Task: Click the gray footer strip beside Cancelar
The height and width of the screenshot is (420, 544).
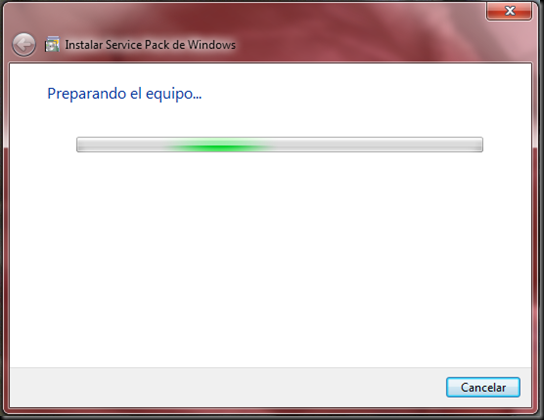Action: tap(226, 387)
